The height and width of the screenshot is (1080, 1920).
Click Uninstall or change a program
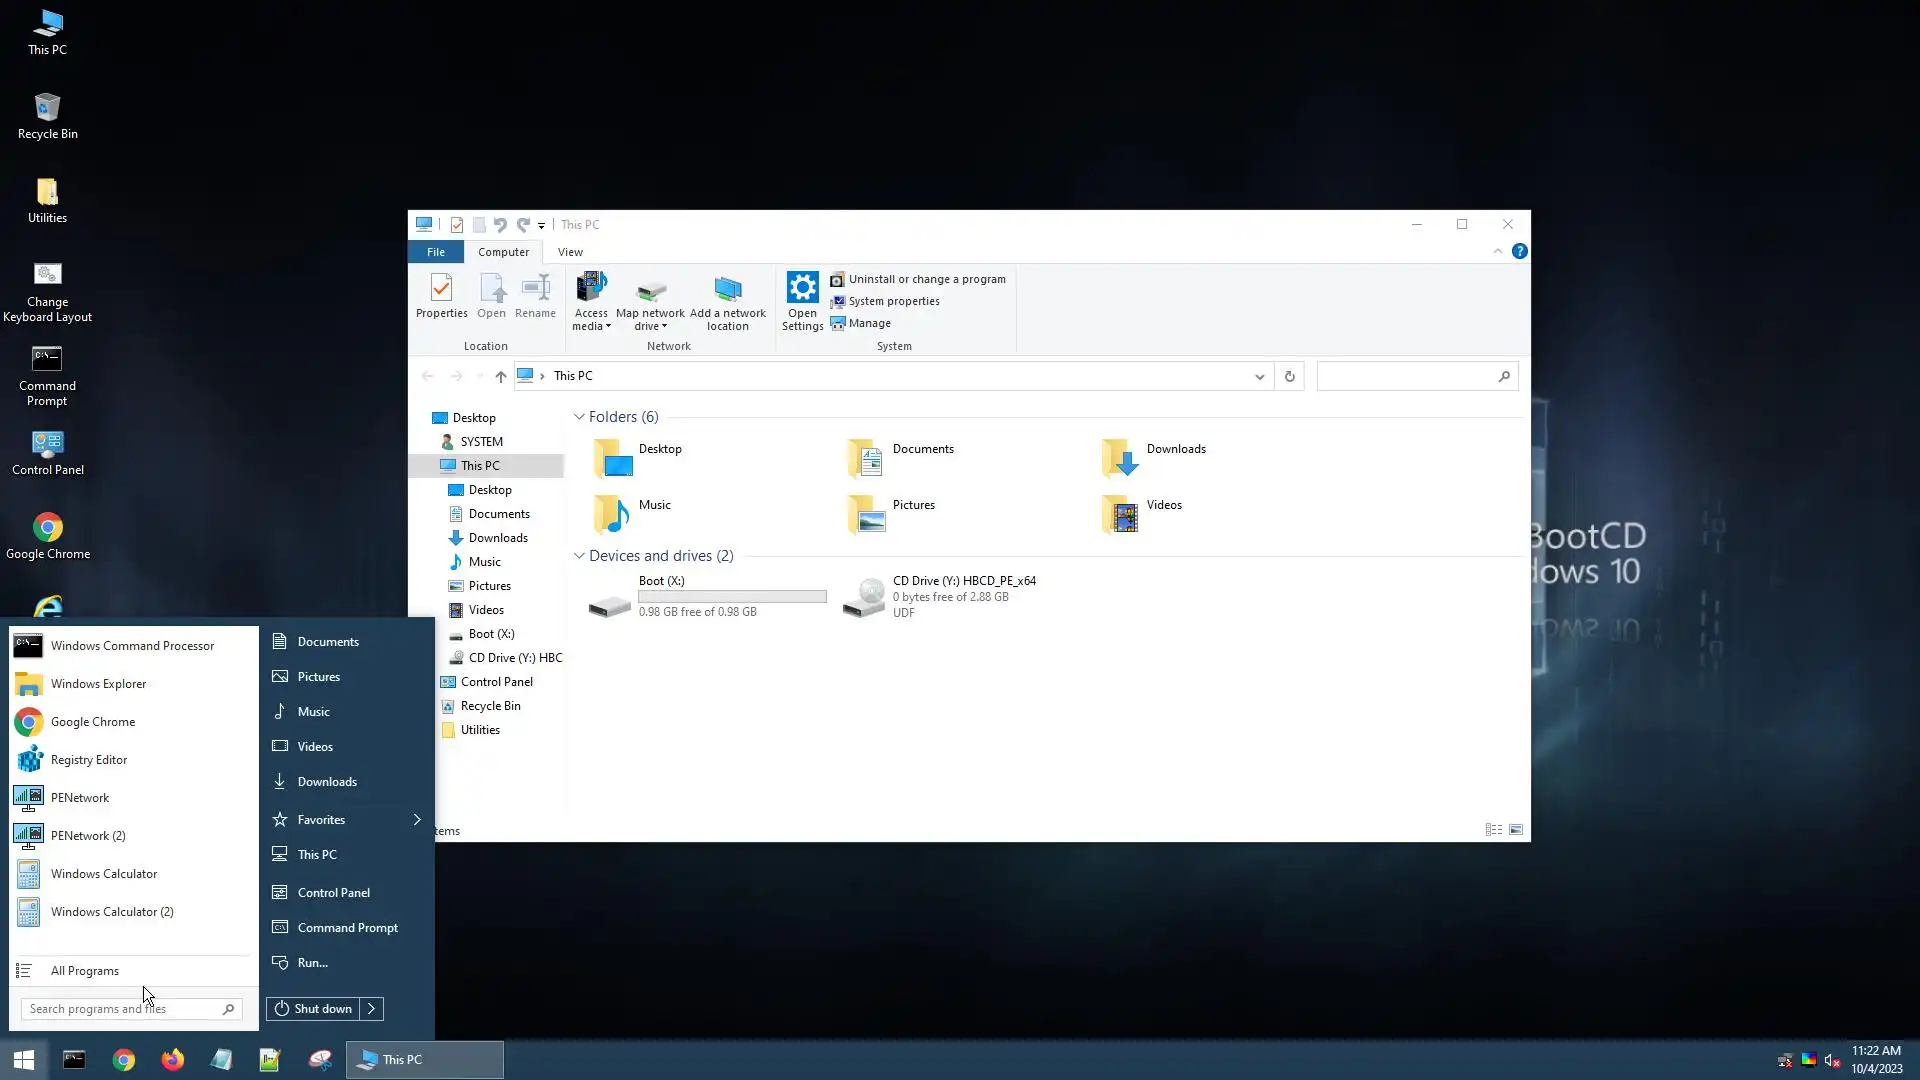pyautogui.click(x=926, y=279)
